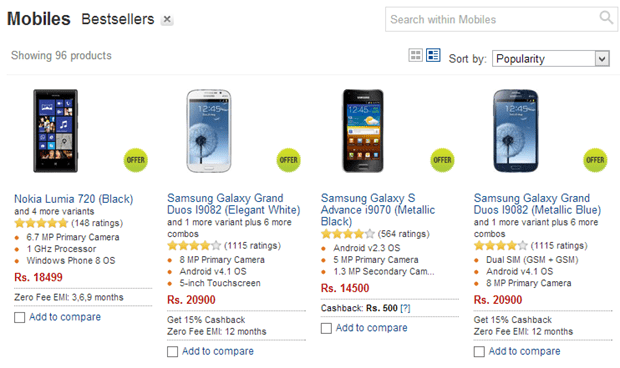Check Add to compare for Nokia Lumia 720
Viewport: 620px width, 368px height.
click(x=19, y=317)
